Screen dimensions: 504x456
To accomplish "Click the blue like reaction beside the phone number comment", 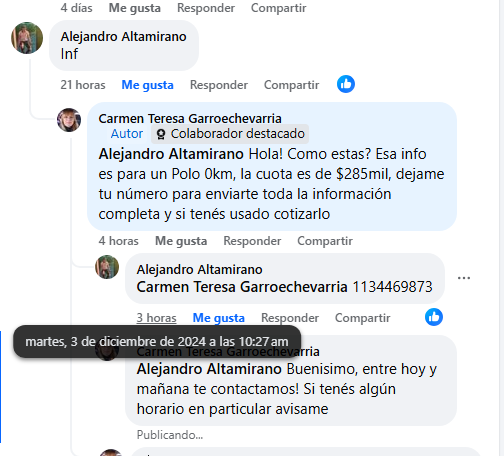I will pos(434,317).
